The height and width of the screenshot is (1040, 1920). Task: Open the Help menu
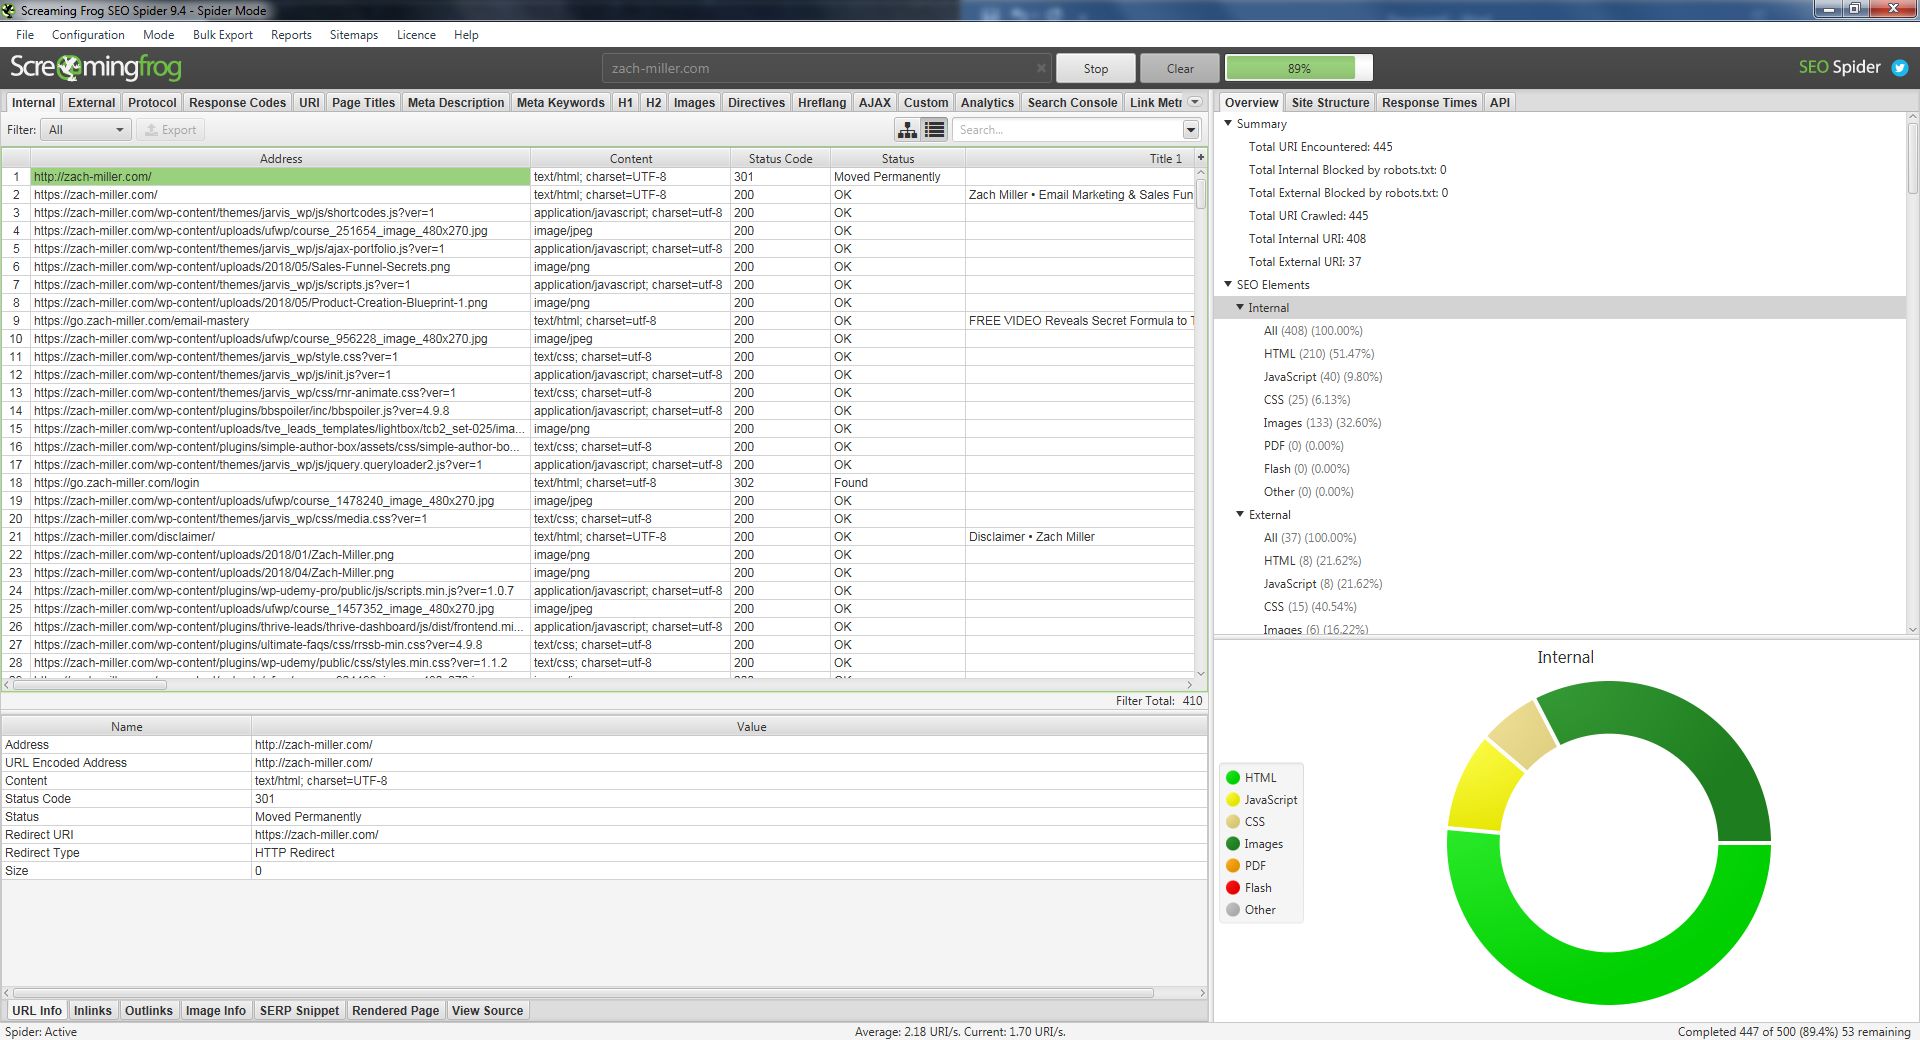[x=466, y=35]
